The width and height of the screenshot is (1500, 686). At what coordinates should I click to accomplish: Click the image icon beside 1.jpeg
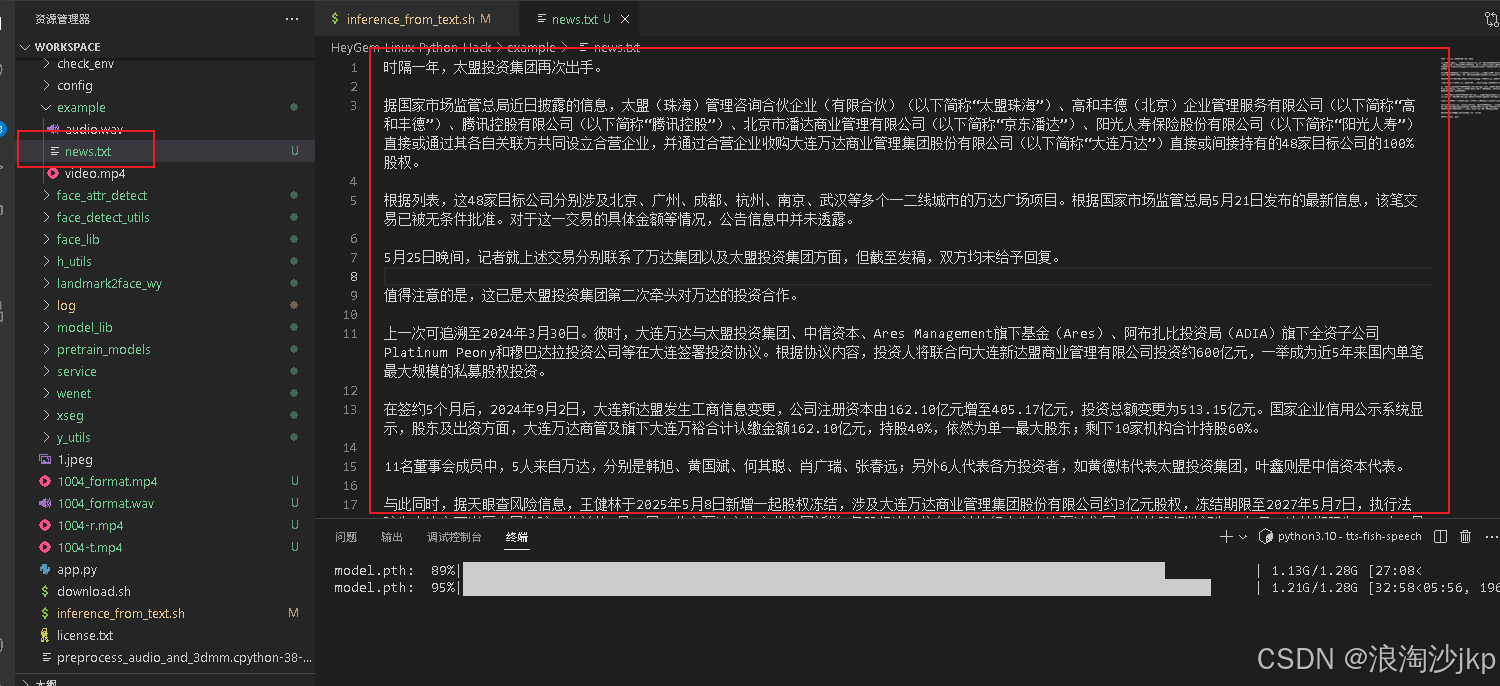45,459
